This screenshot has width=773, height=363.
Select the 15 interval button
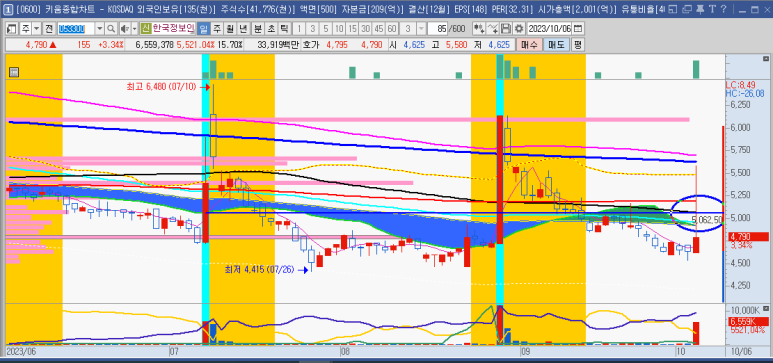tap(352, 29)
